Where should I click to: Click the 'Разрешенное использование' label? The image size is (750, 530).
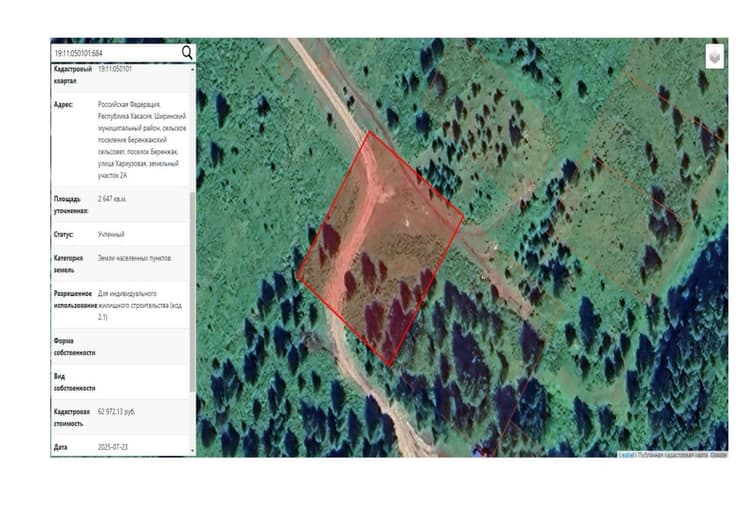click(75, 299)
